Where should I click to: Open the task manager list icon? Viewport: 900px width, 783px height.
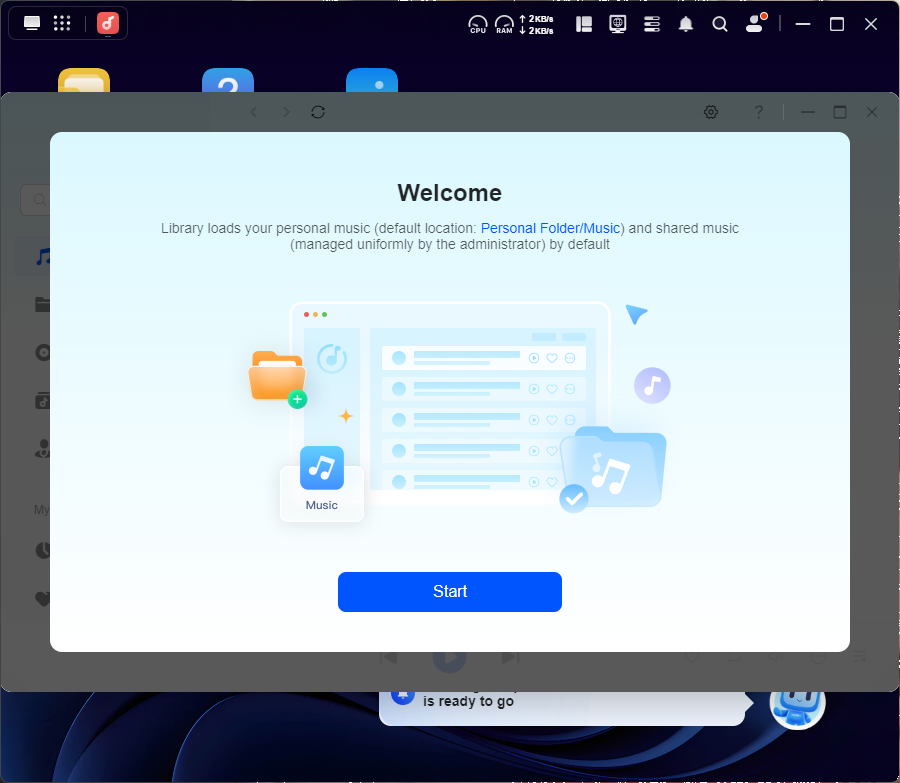tap(652, 24)
